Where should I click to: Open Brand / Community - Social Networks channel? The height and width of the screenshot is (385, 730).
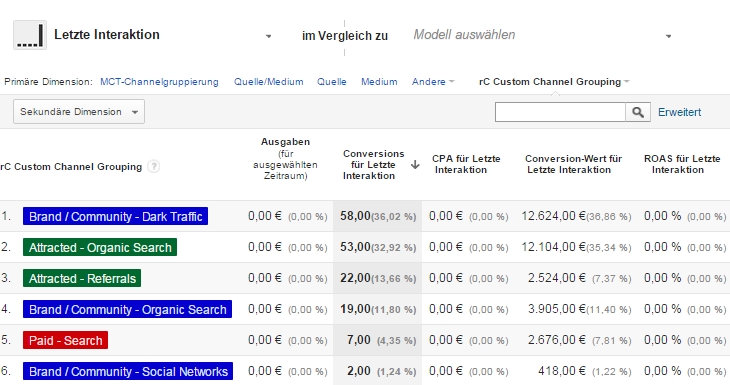[x=128, y=371]
